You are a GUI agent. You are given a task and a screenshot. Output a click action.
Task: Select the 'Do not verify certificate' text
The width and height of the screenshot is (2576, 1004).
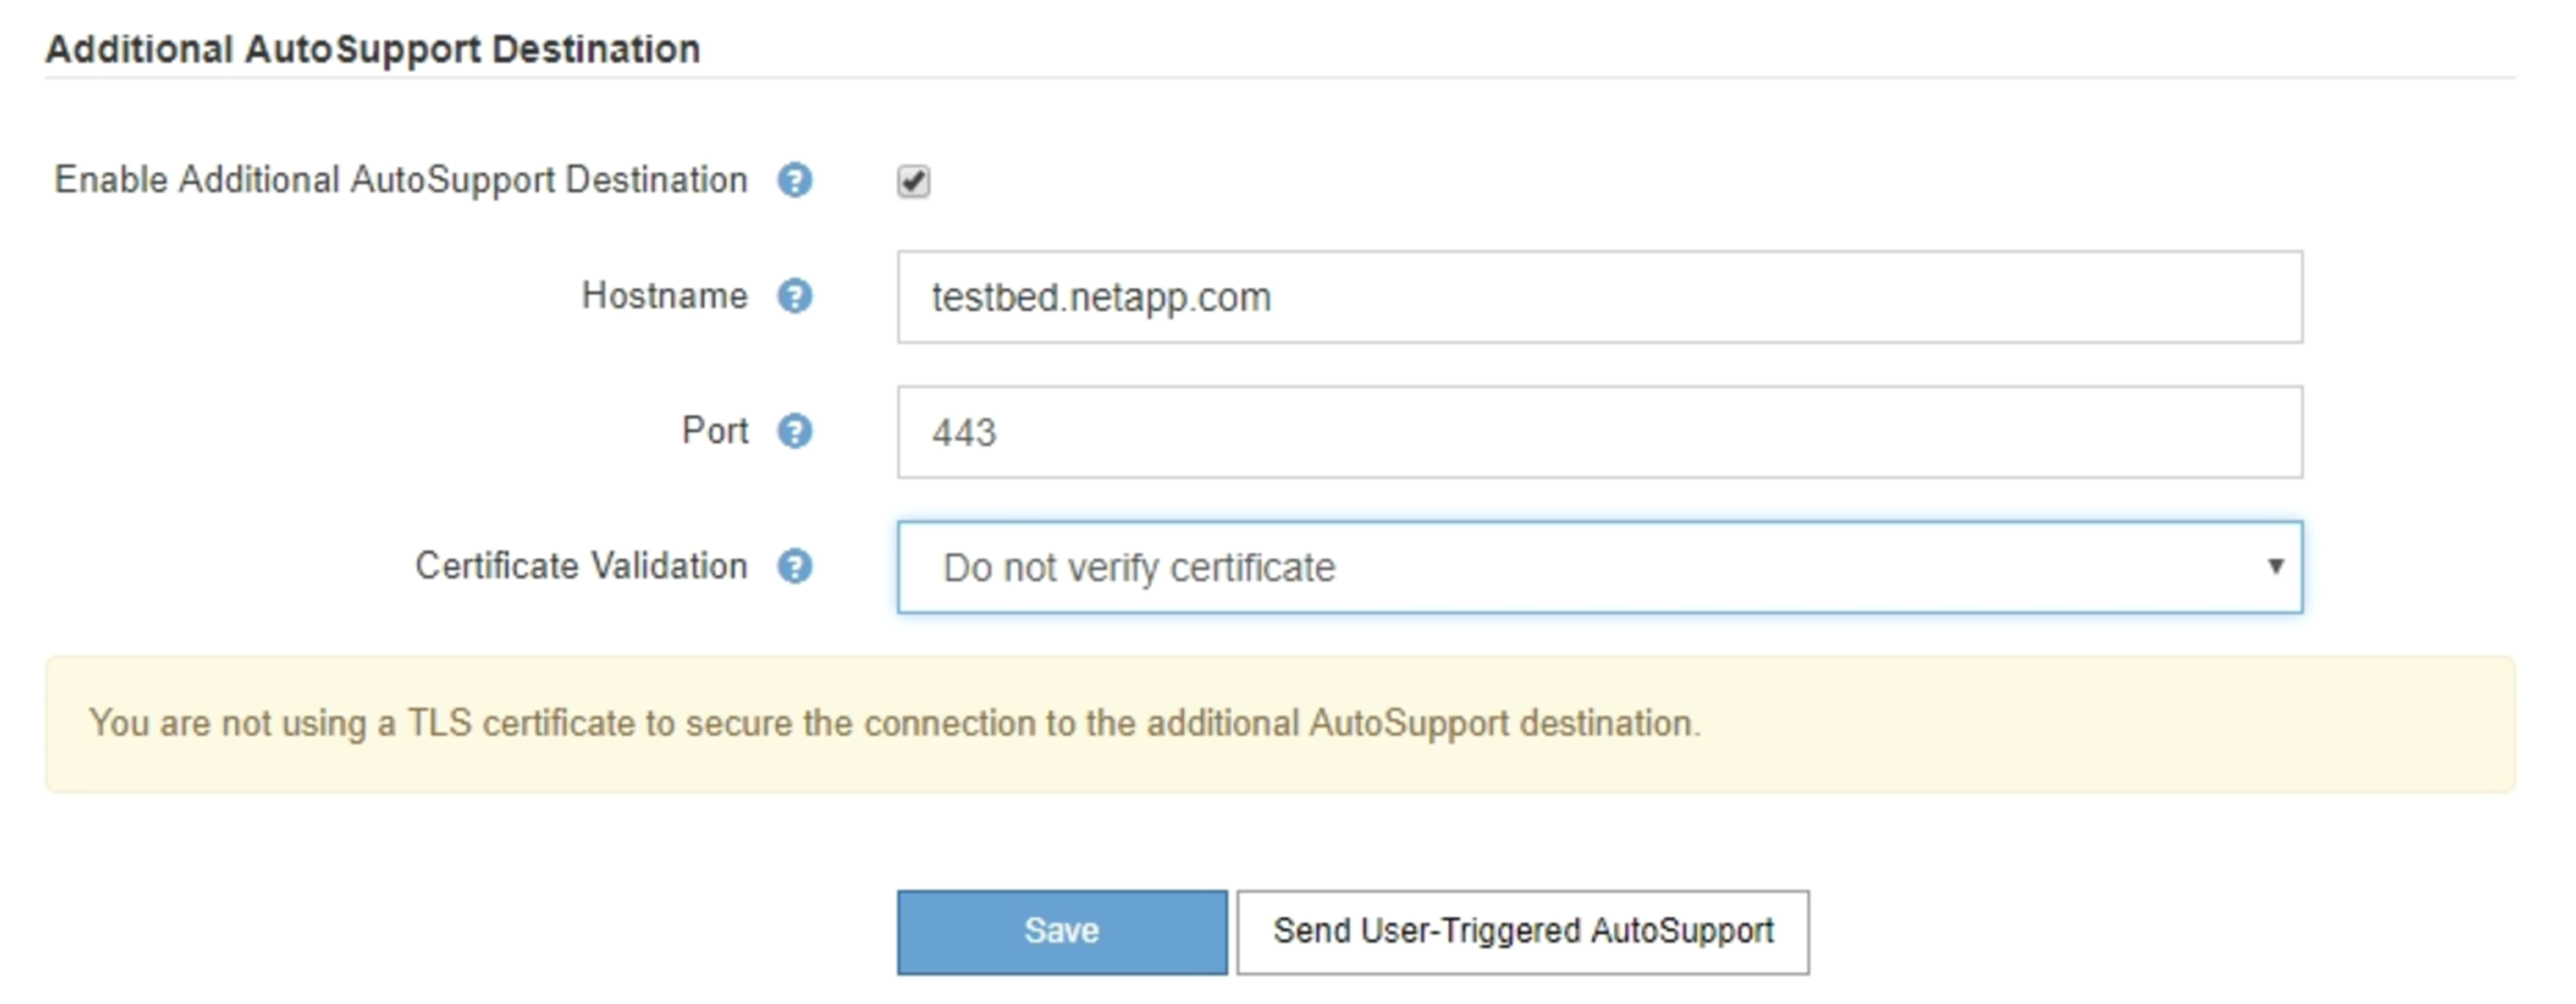coord(1138,568)
